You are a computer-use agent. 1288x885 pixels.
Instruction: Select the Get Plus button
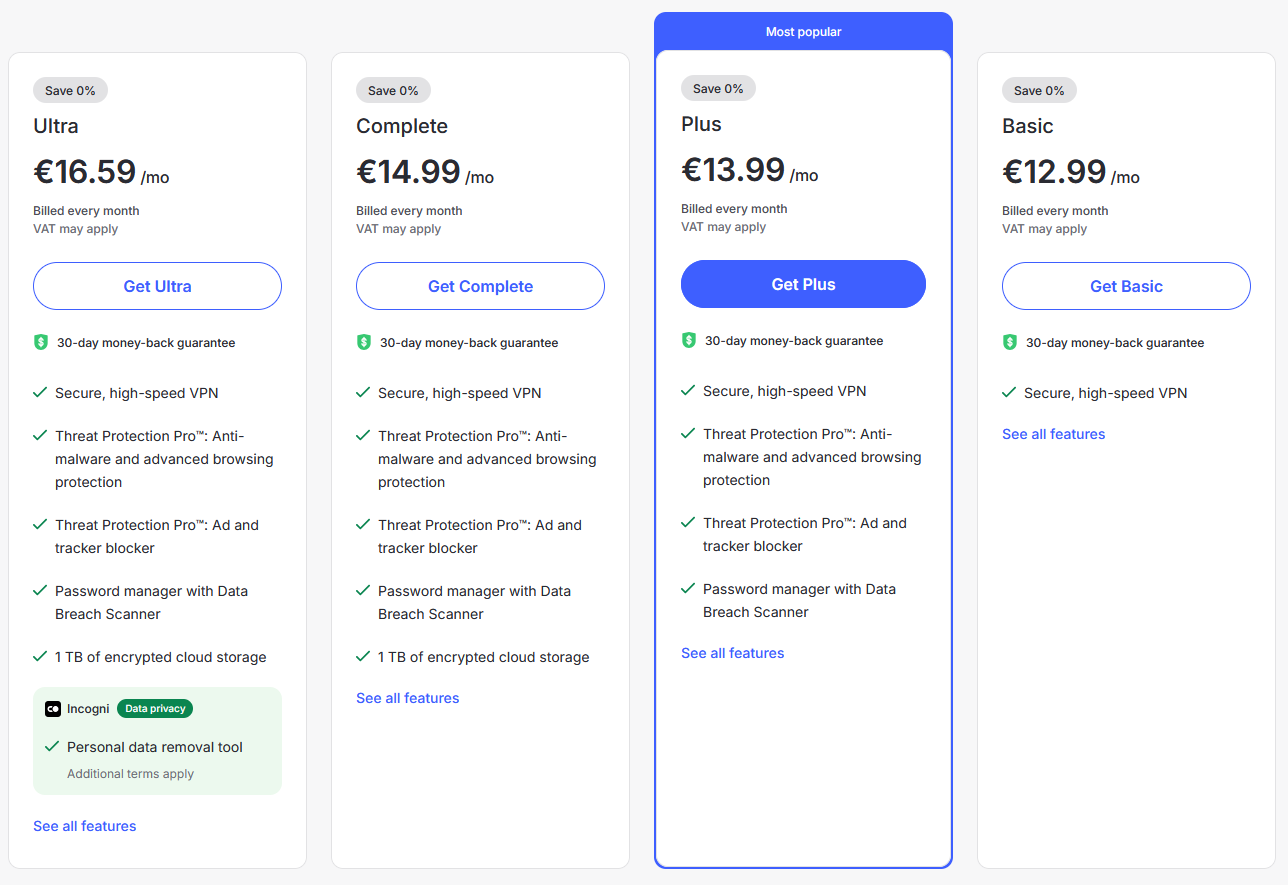pyautogui.click(x=803, y=284)
